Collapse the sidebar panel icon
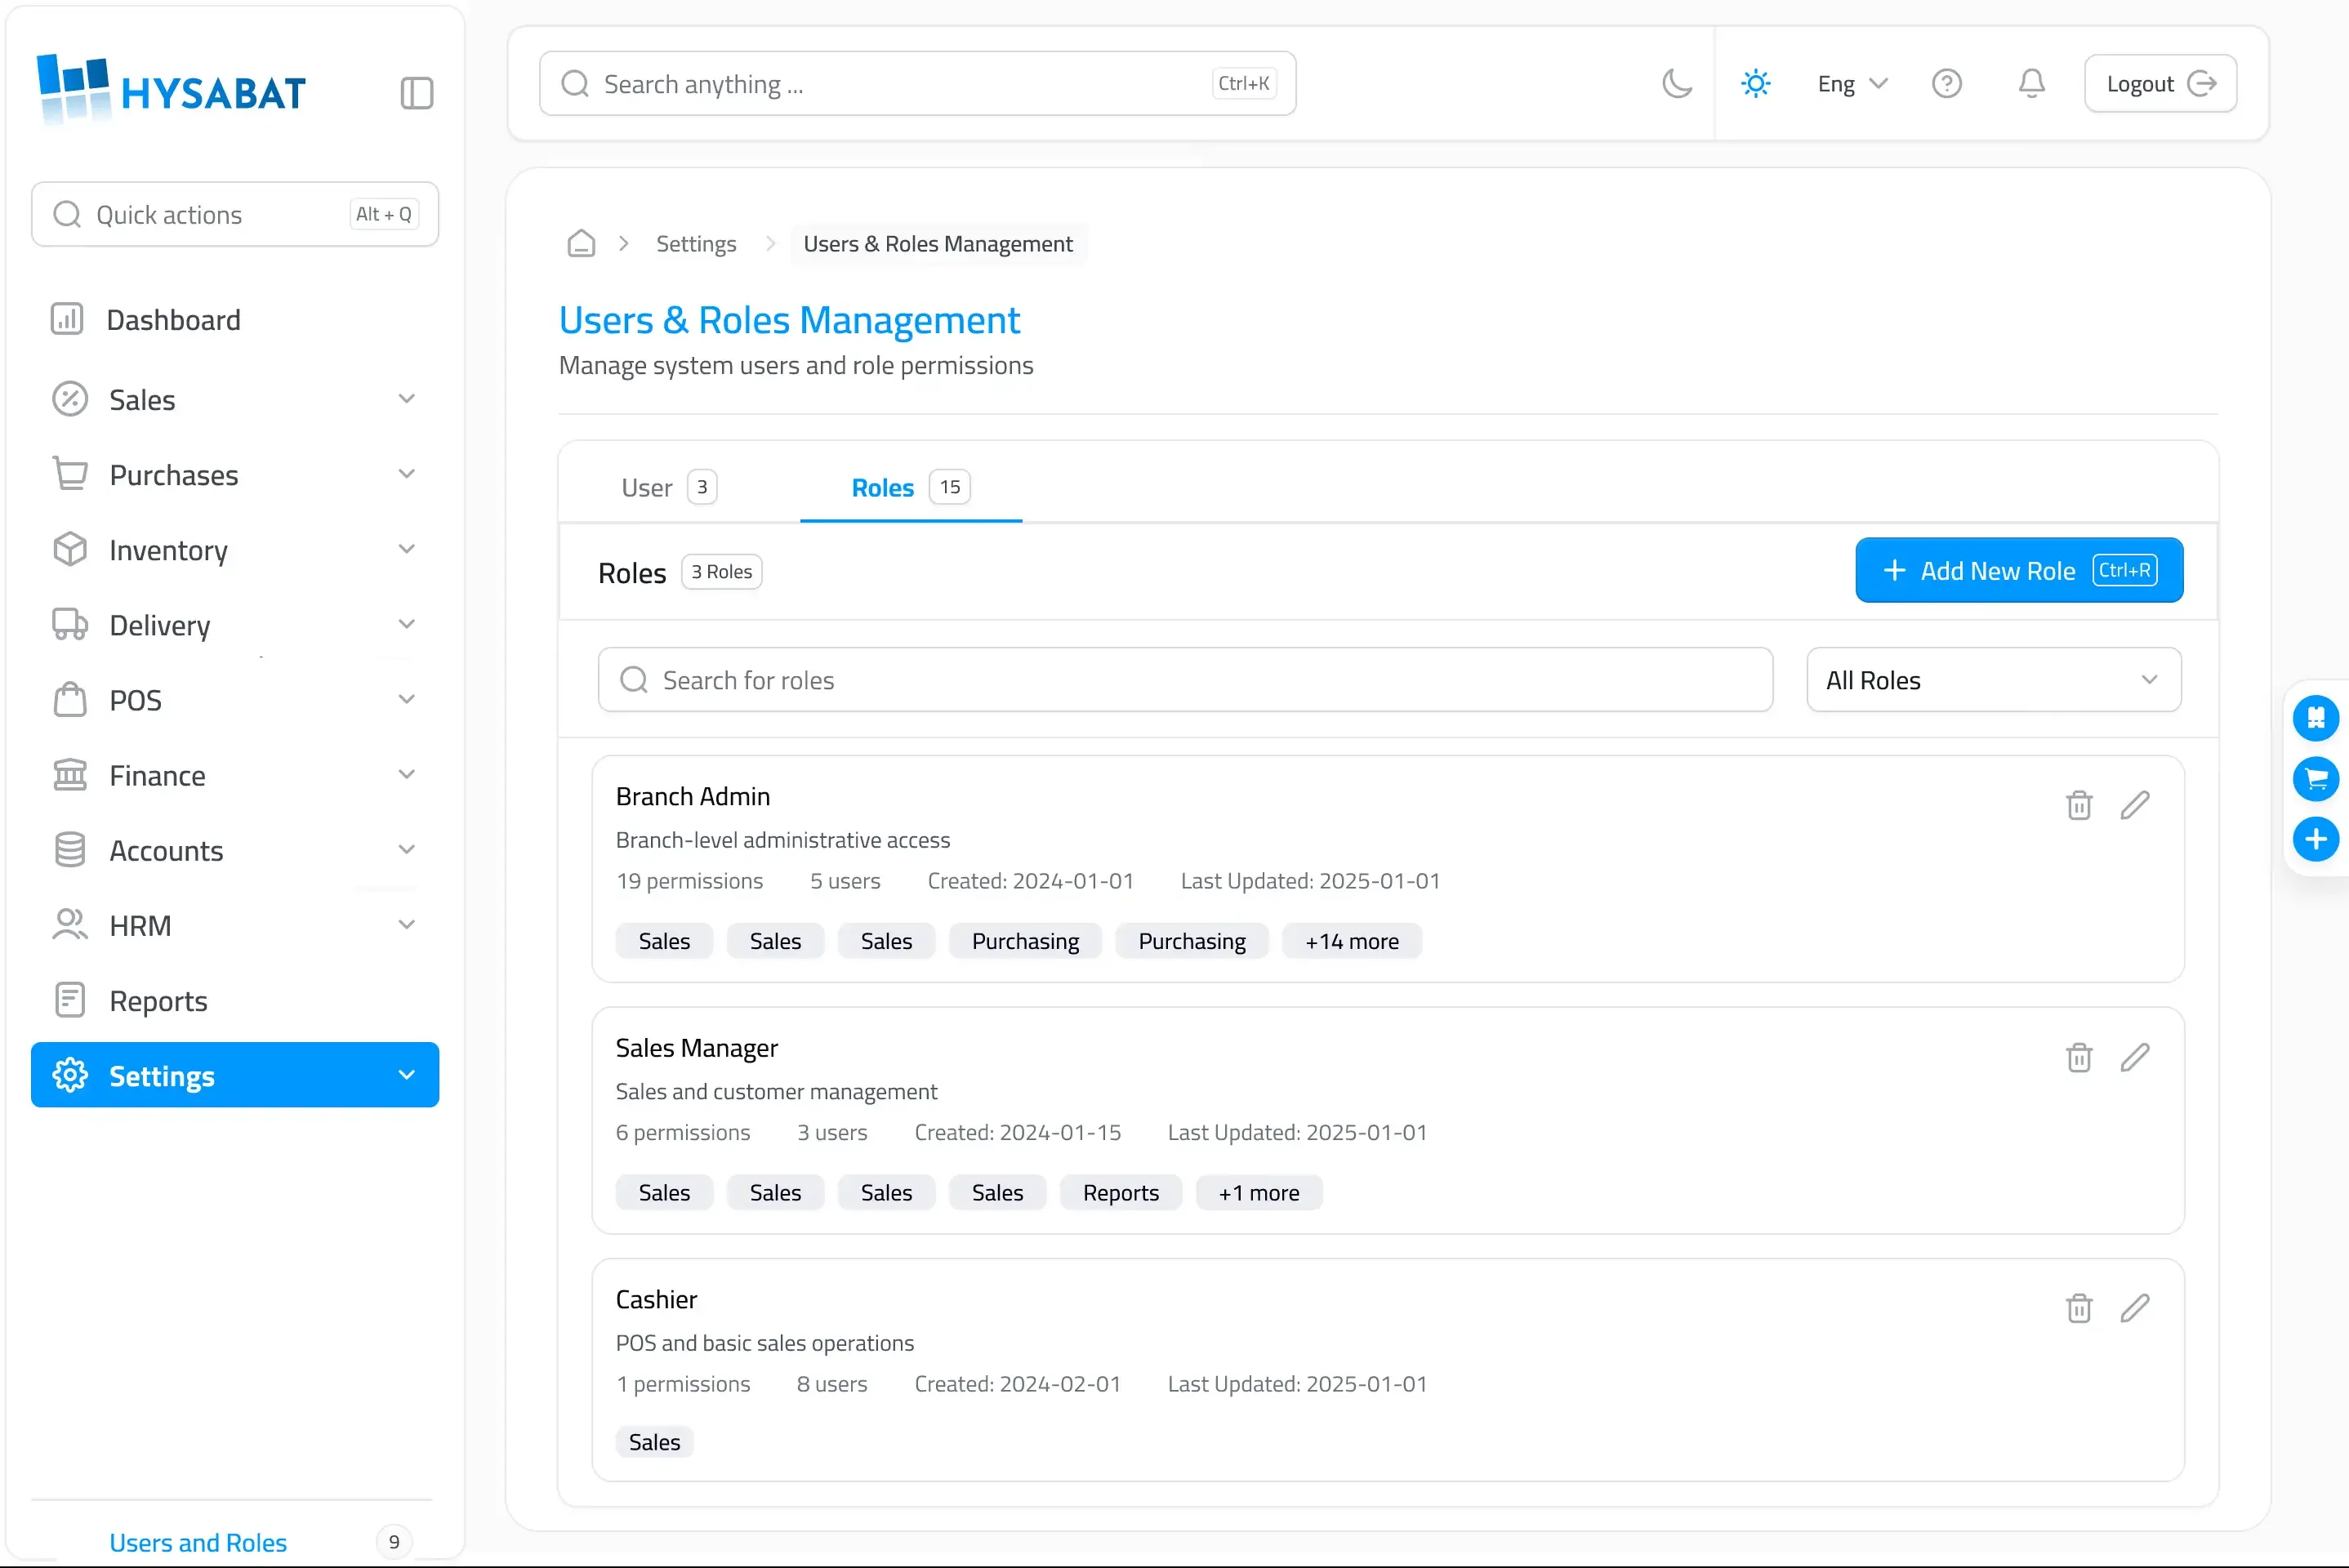This screenshot has height=1568, width=2349. (x=416, y=93)
